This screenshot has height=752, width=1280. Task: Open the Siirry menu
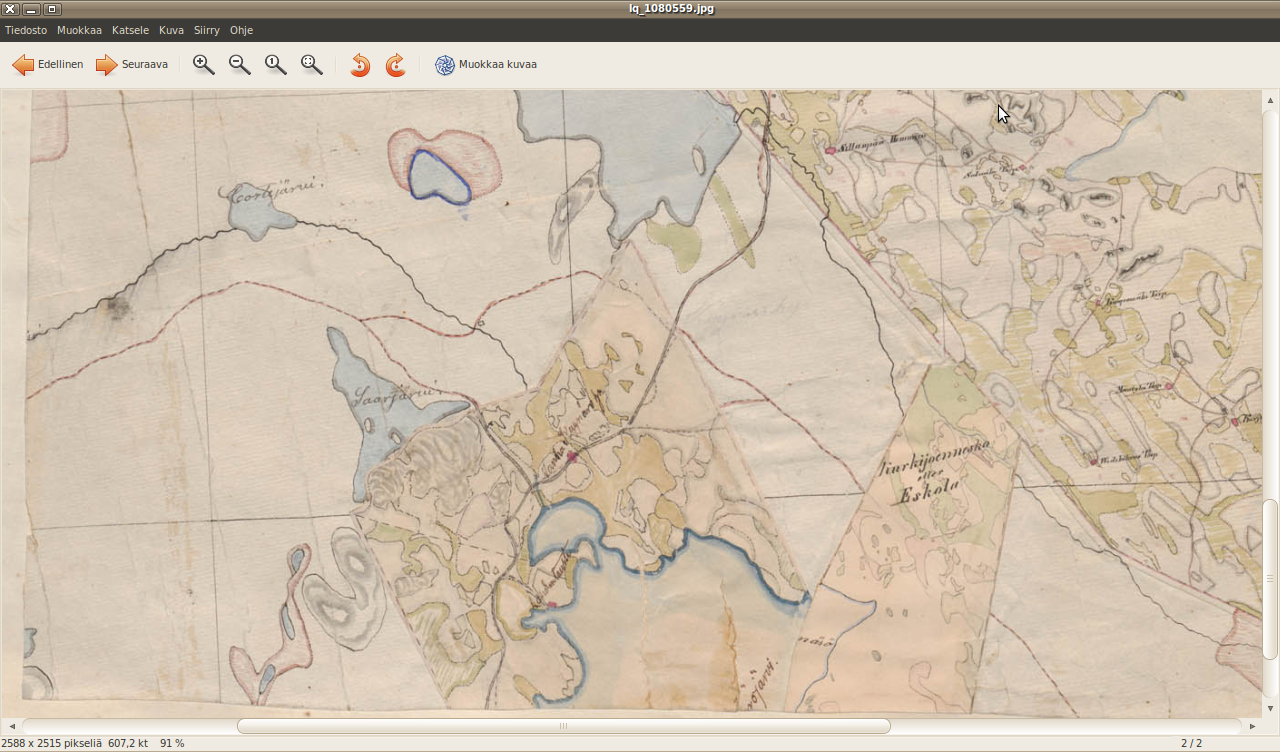[x=206, y=30]
